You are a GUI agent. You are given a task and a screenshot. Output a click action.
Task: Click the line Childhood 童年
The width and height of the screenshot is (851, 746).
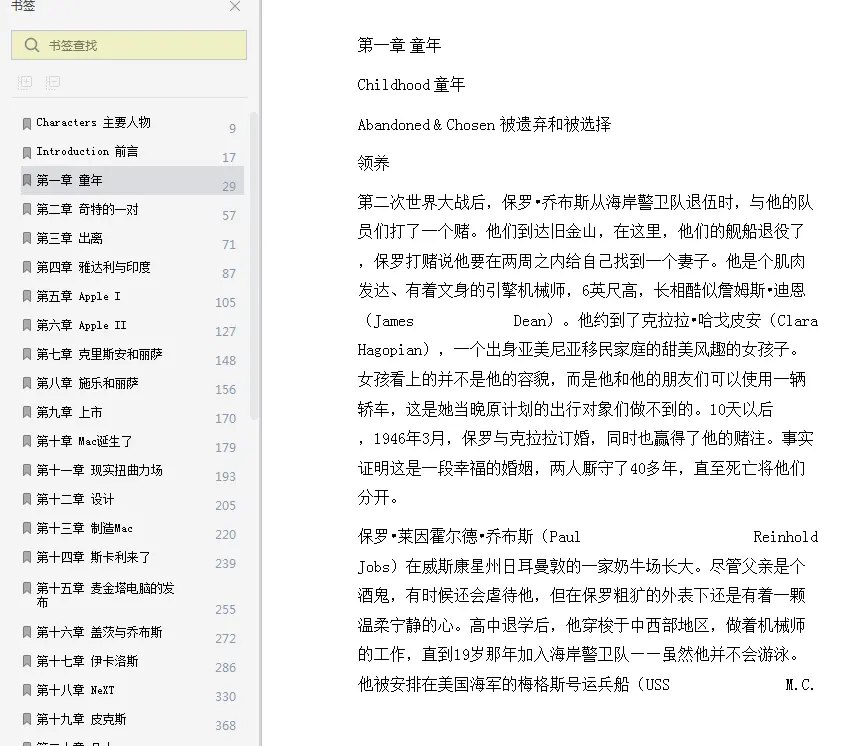411,85
